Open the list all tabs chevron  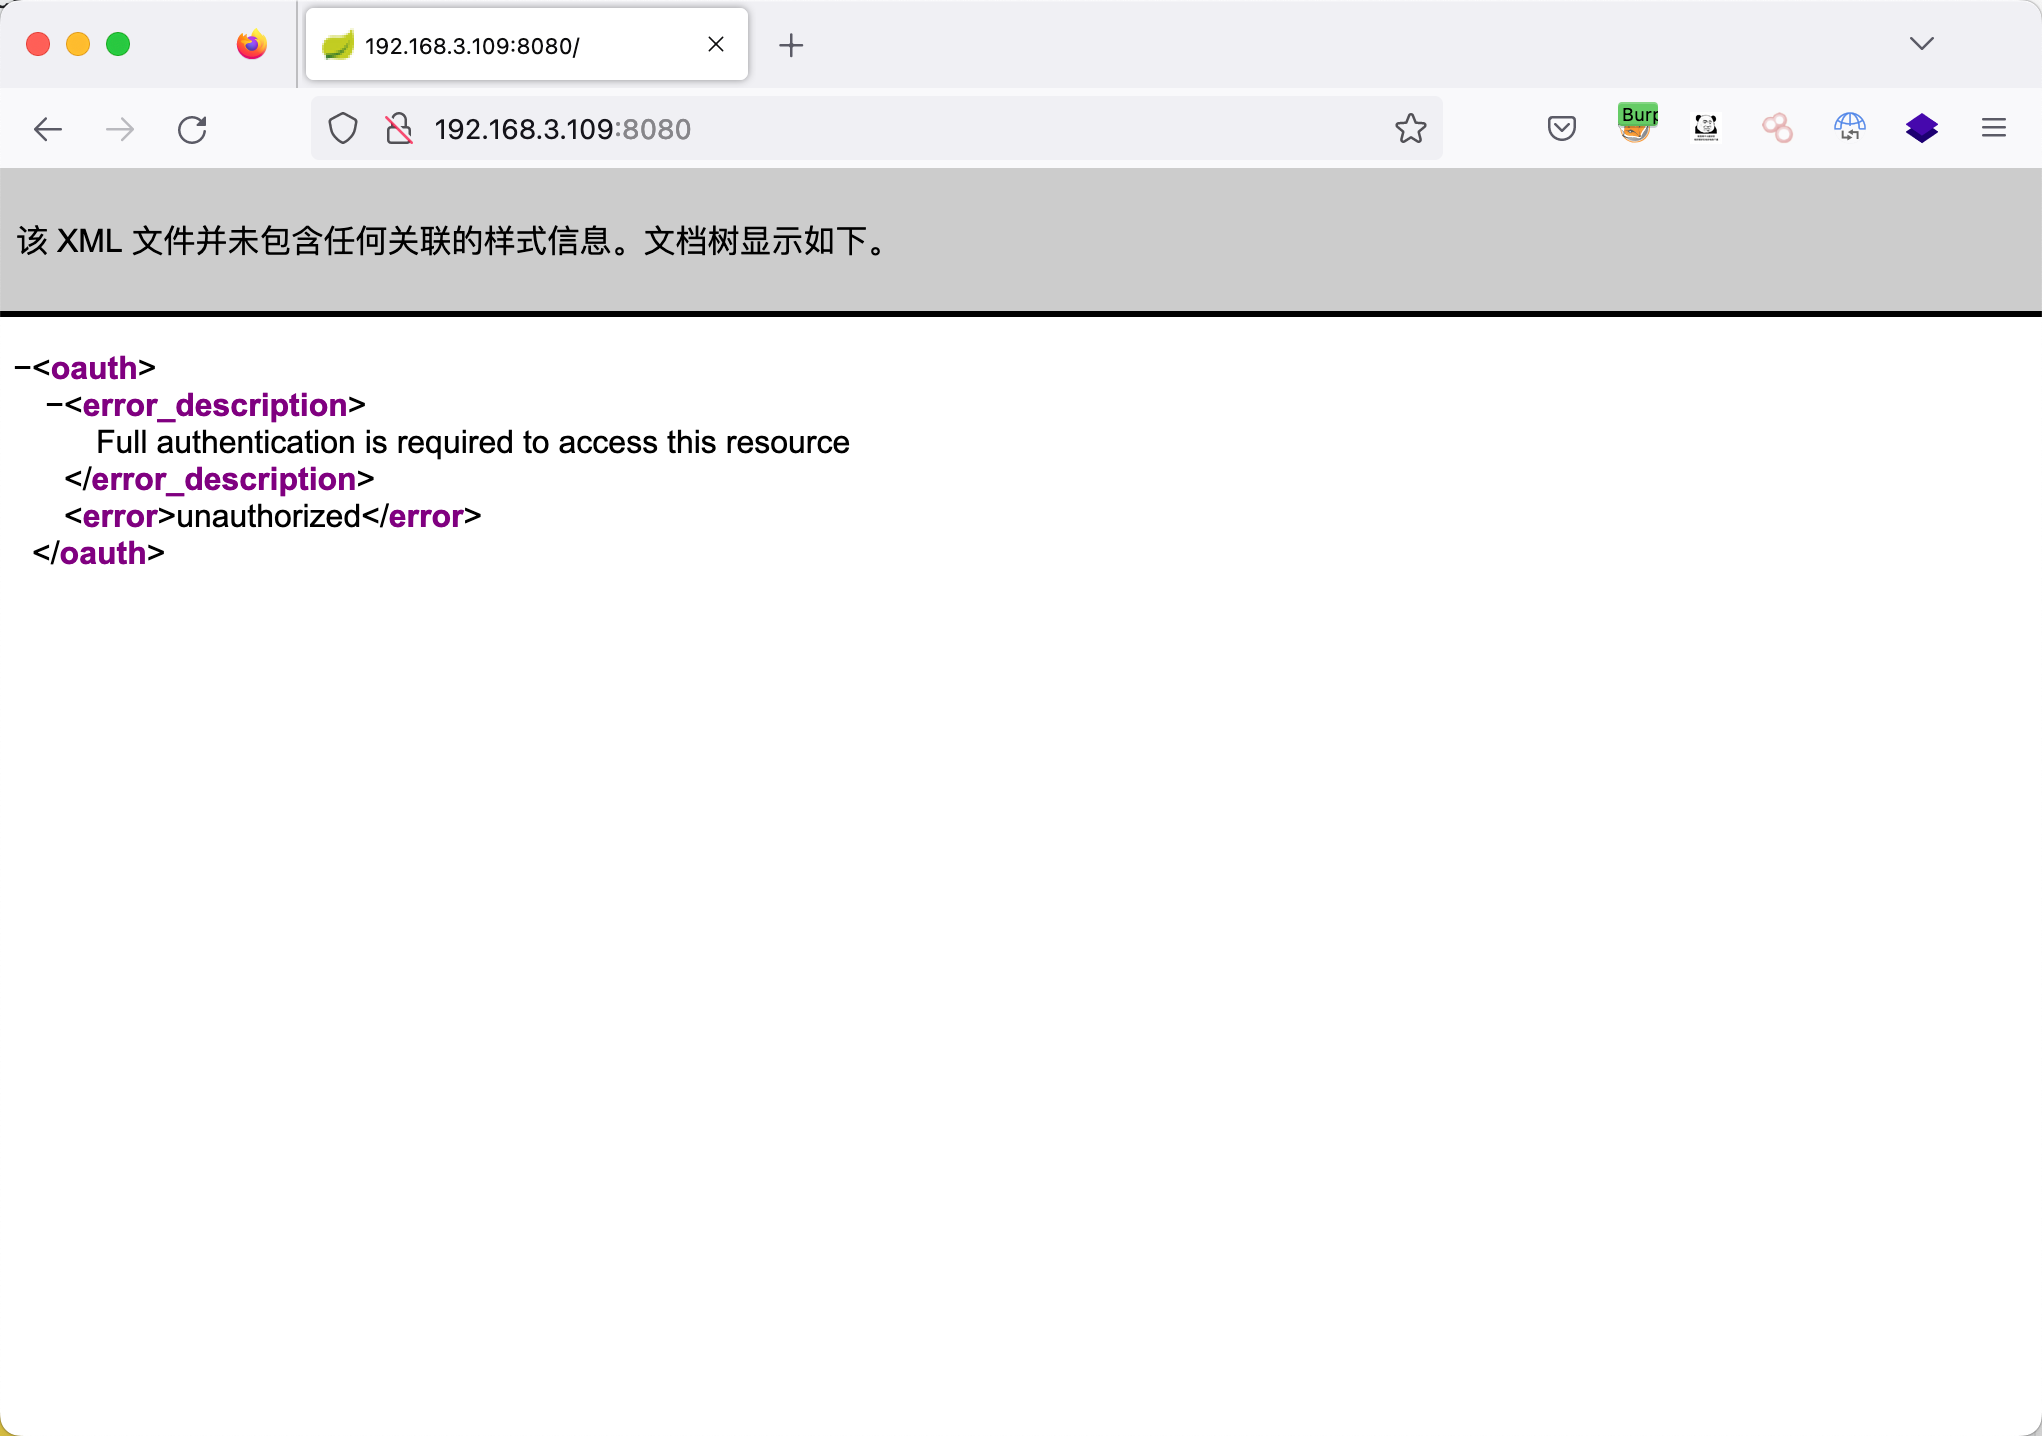1921,44
